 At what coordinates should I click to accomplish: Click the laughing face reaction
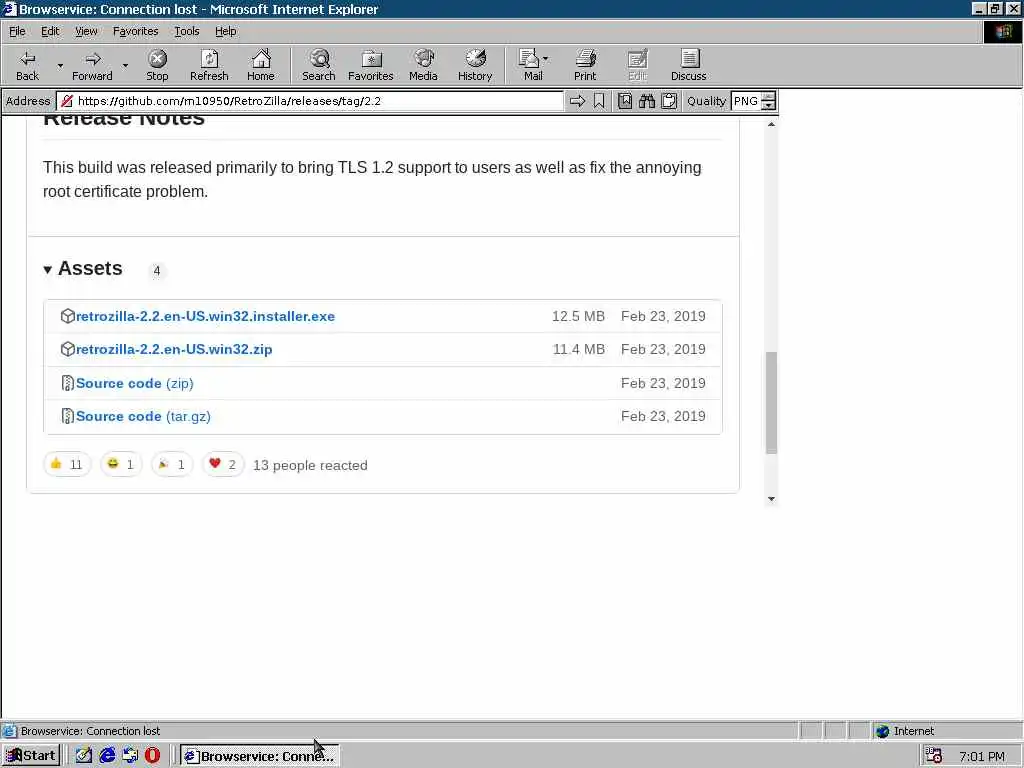(121, 464)
